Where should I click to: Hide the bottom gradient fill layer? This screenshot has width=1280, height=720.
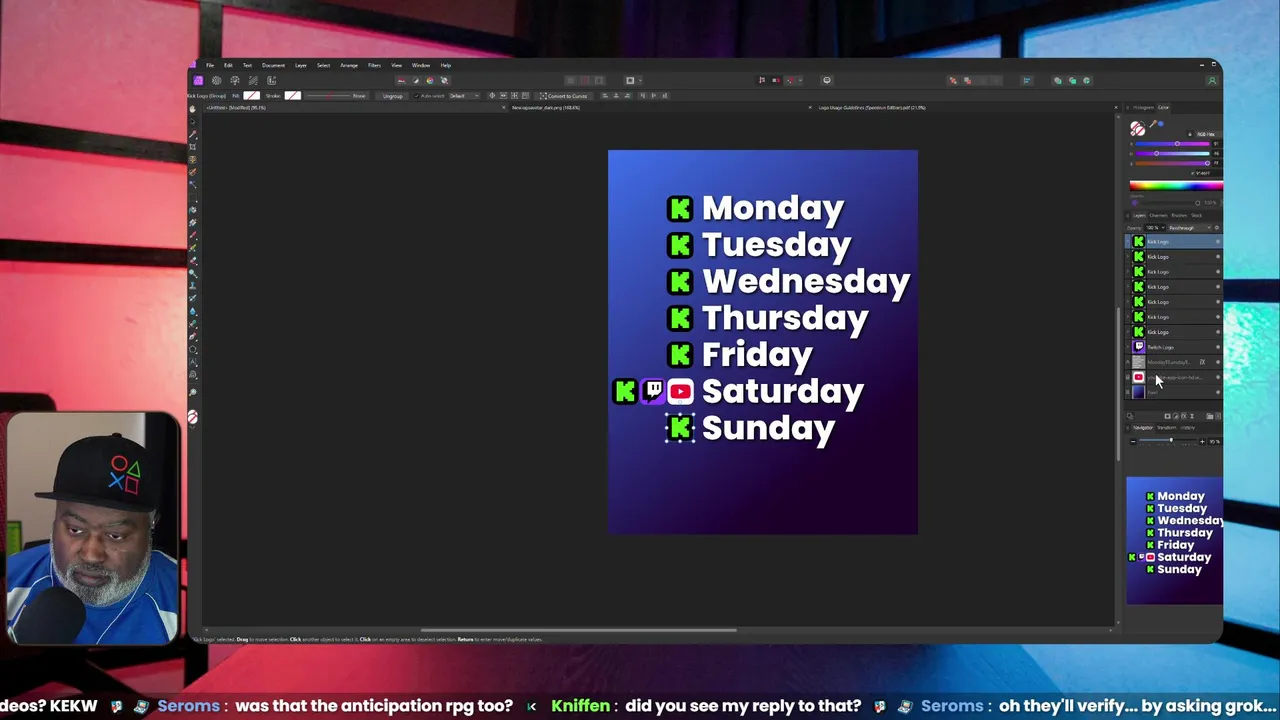(x=1218, y=392)
